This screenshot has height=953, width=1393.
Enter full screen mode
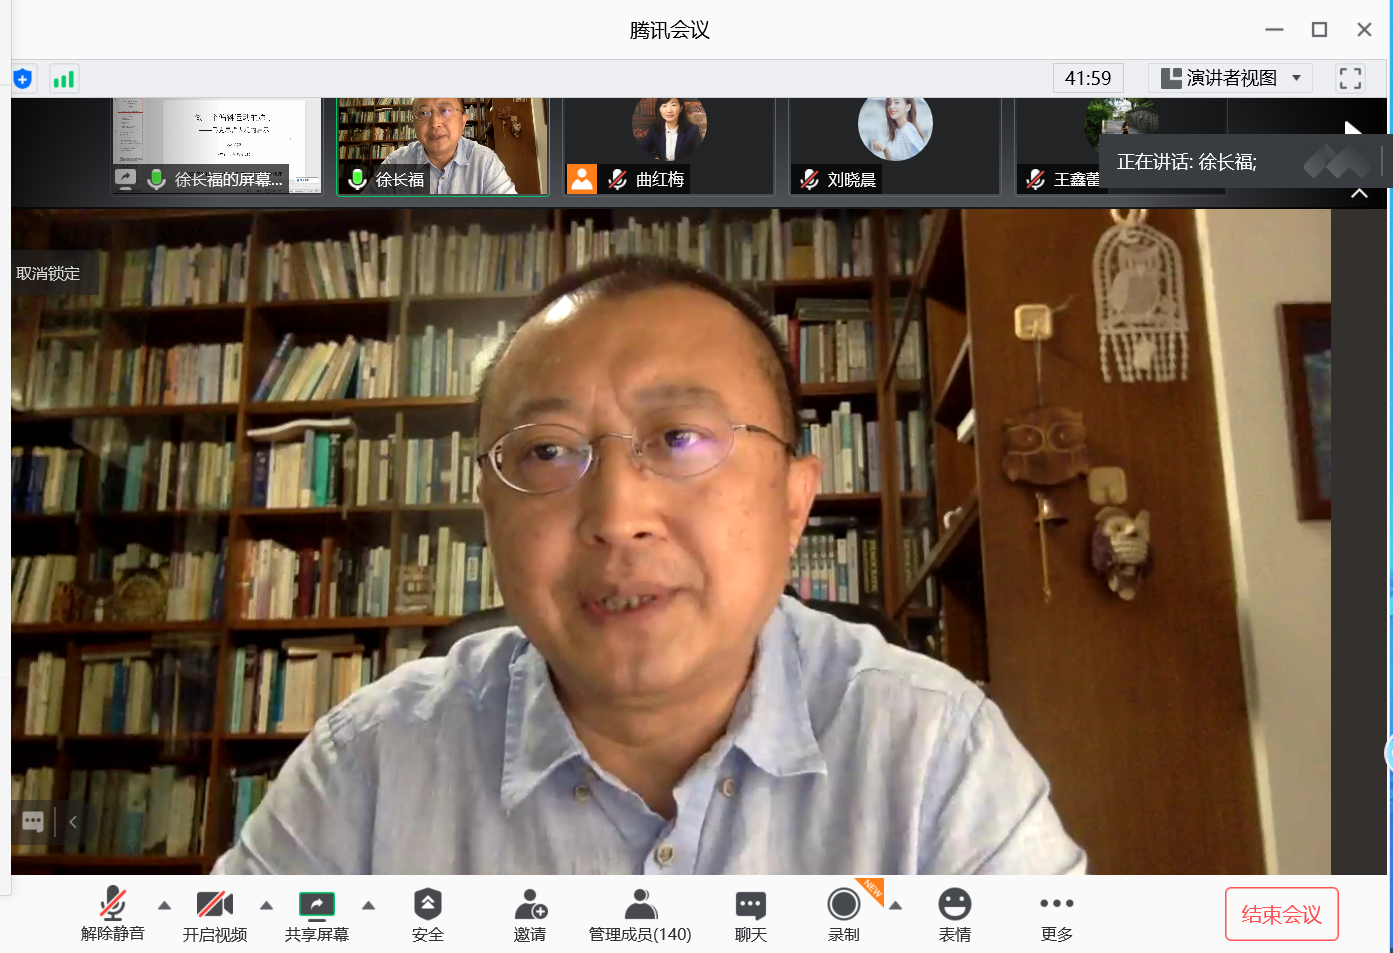click(x=1350, y=79)
